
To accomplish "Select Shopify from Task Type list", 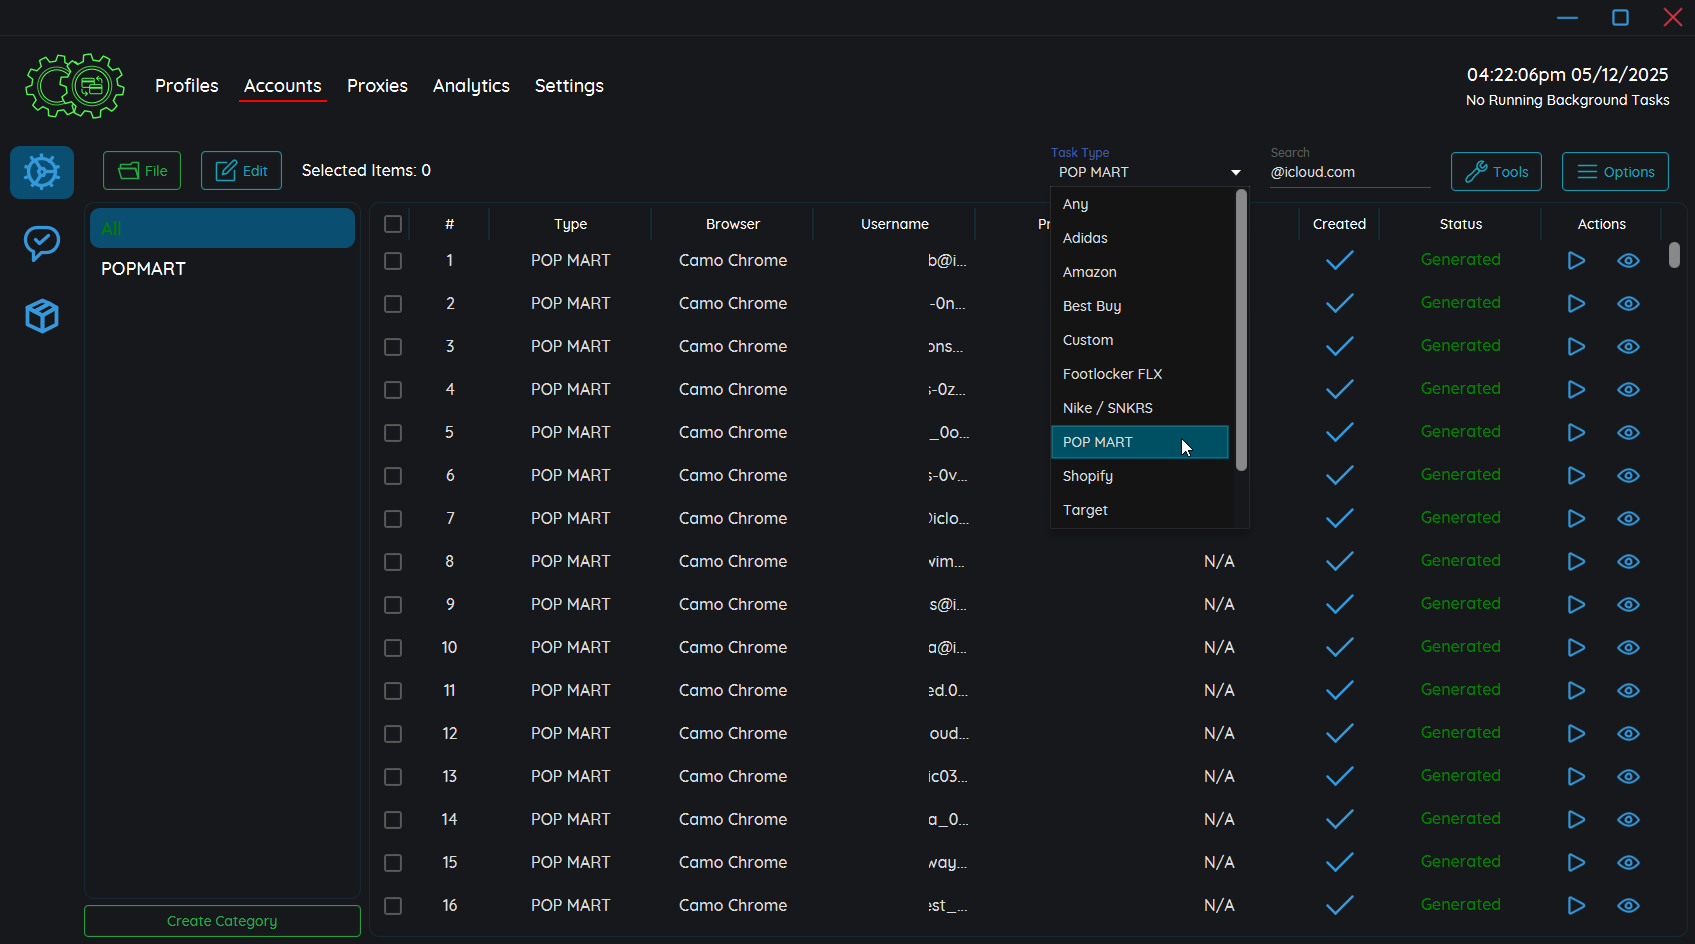I will 1140,476.
